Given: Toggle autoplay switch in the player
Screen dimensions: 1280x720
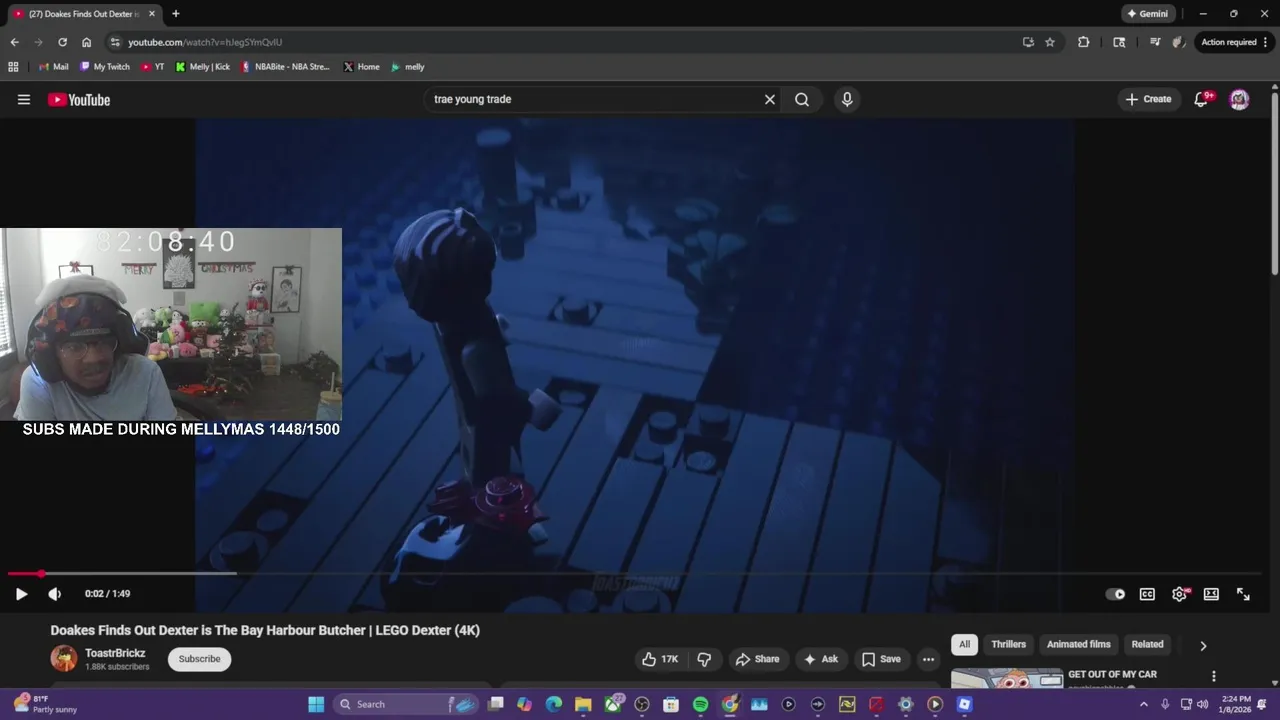Looking at the screenshot, I should [x=1115, y=594].
